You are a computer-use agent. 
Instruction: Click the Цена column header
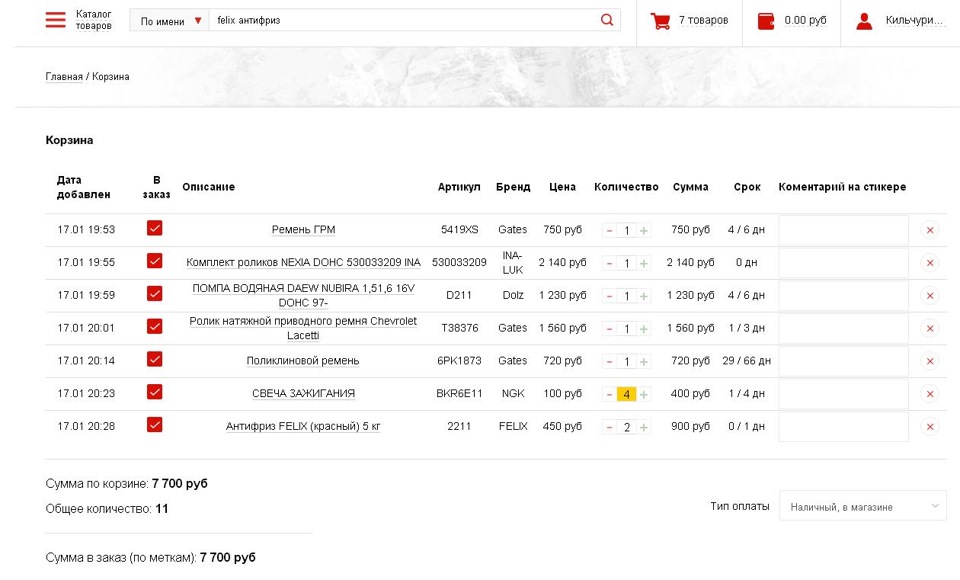(562, 187)
